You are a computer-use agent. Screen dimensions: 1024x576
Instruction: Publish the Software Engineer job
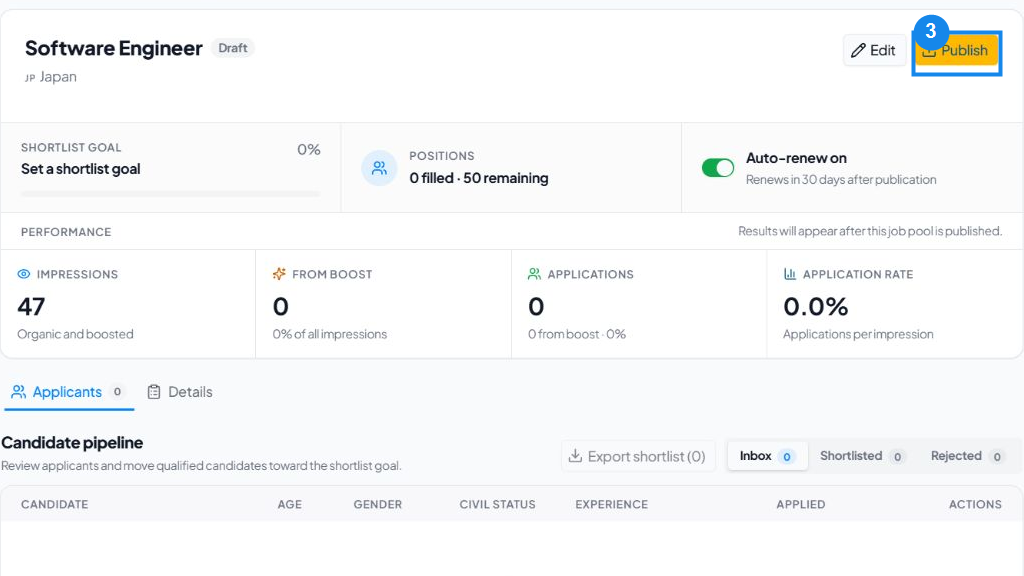(x=957, y=50)
